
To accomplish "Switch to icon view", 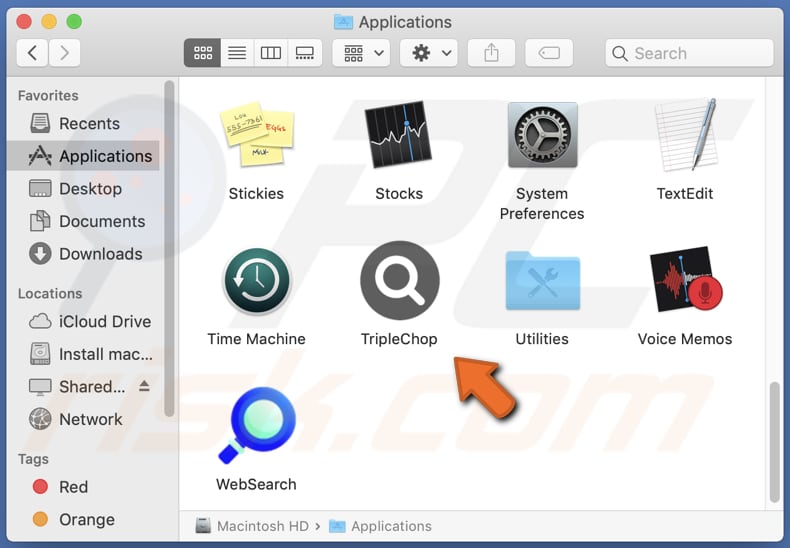I will (203, 53).
